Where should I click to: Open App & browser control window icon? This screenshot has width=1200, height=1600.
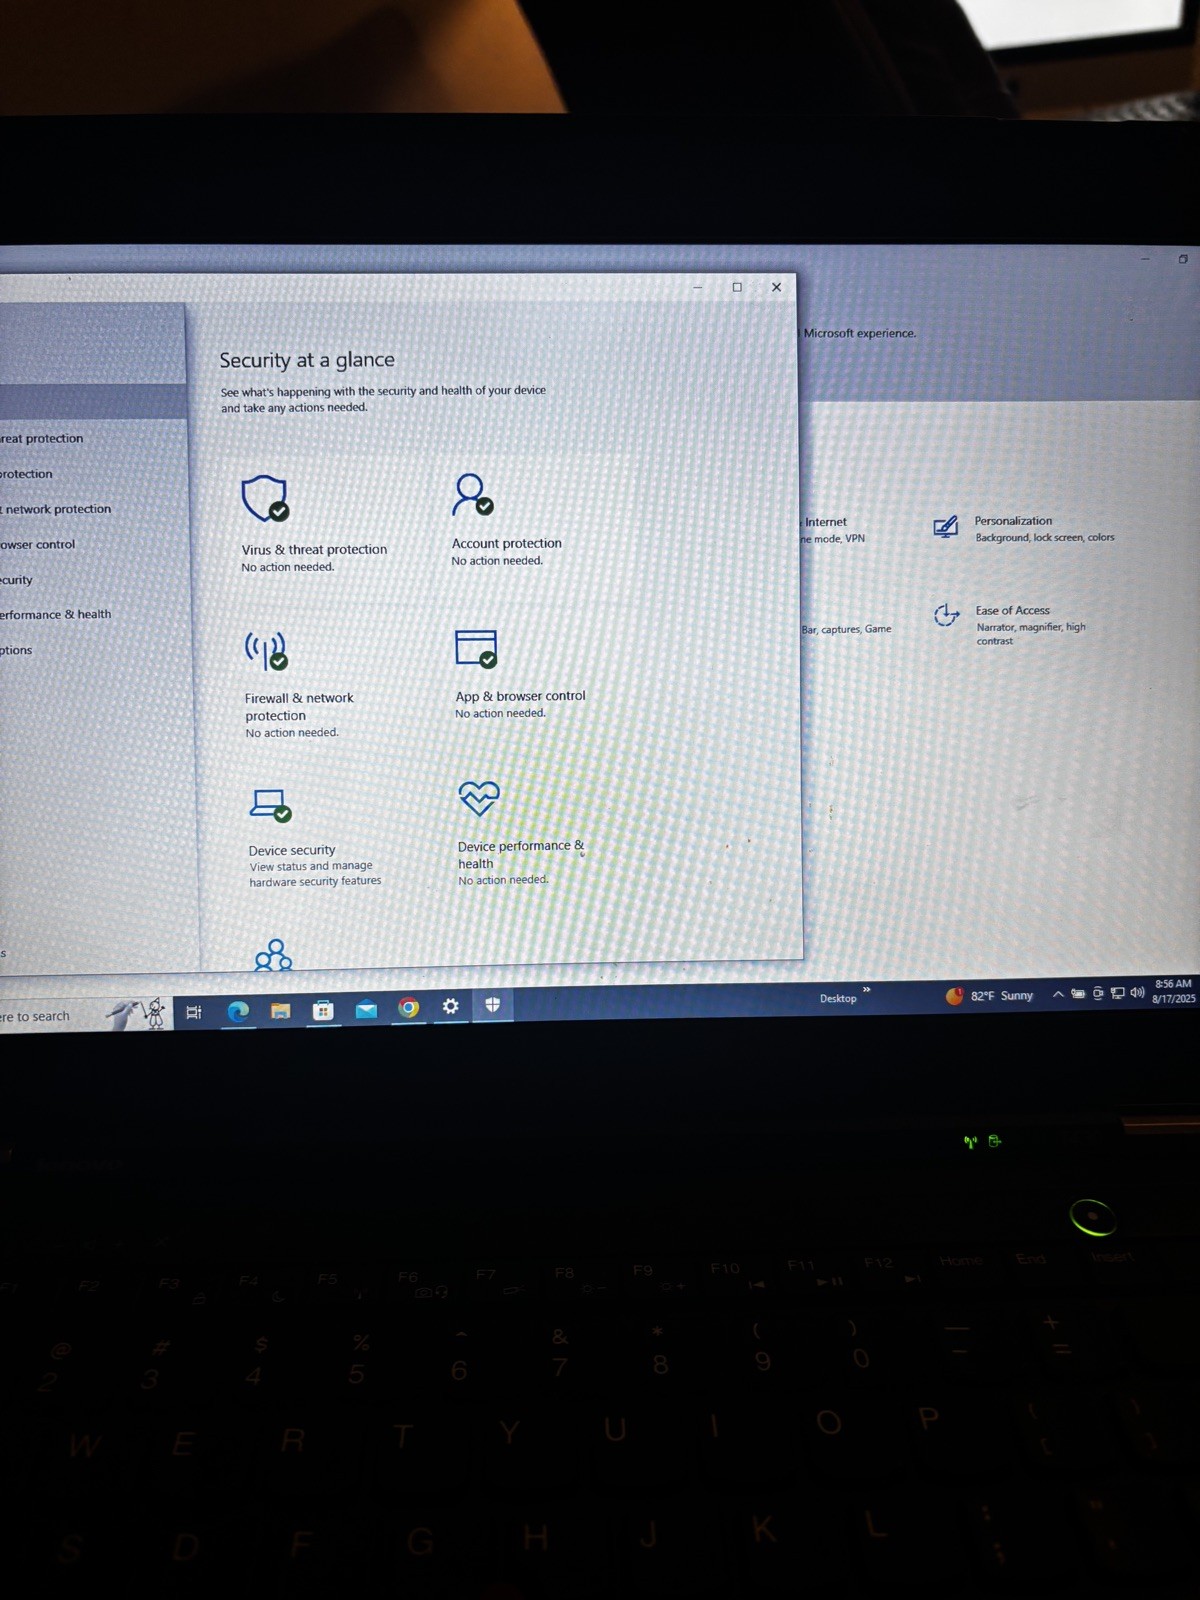[476, 648]
